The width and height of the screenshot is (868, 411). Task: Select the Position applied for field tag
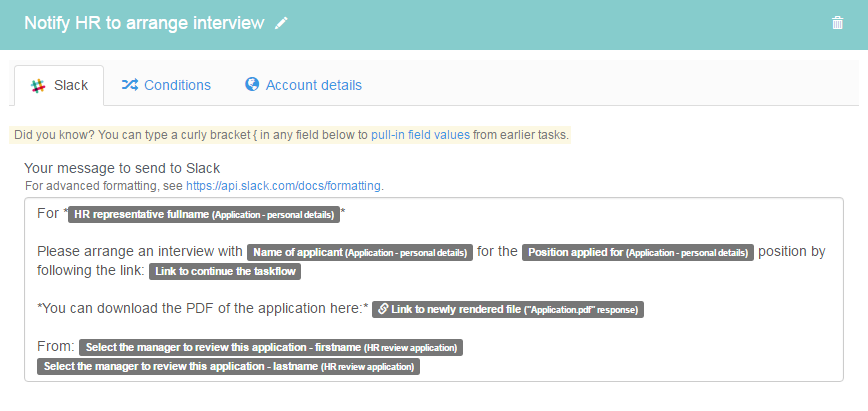[x=638, y=253]
